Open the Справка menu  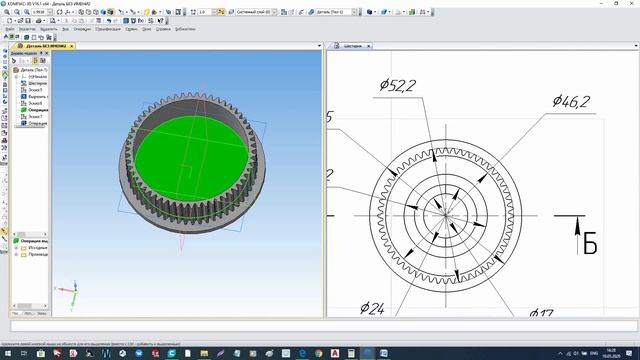tap(163, 29)
